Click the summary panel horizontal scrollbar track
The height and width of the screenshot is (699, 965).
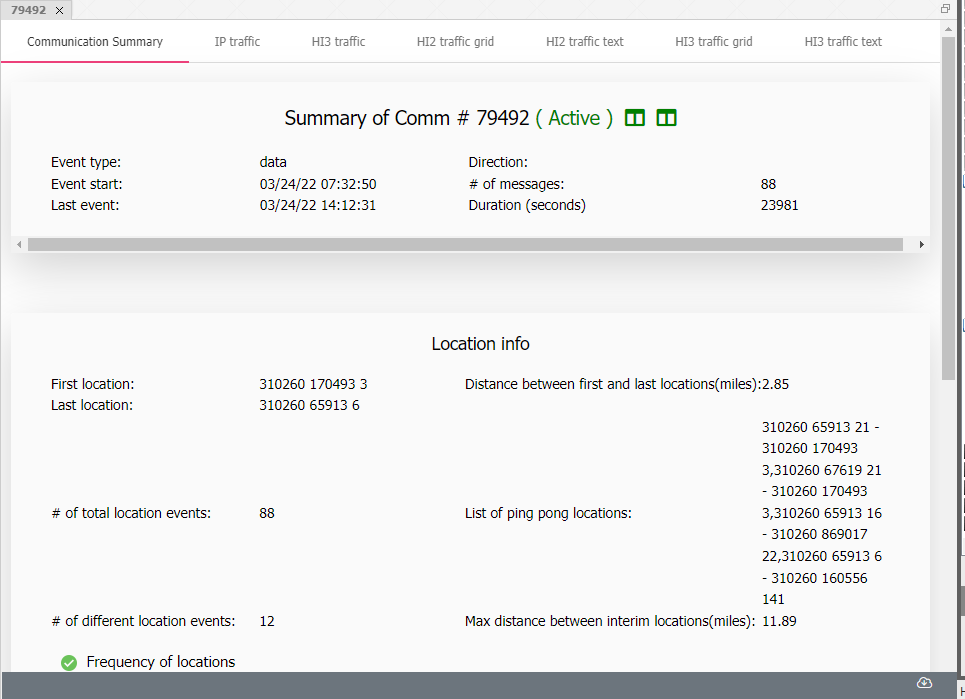(x=465, y=245)
